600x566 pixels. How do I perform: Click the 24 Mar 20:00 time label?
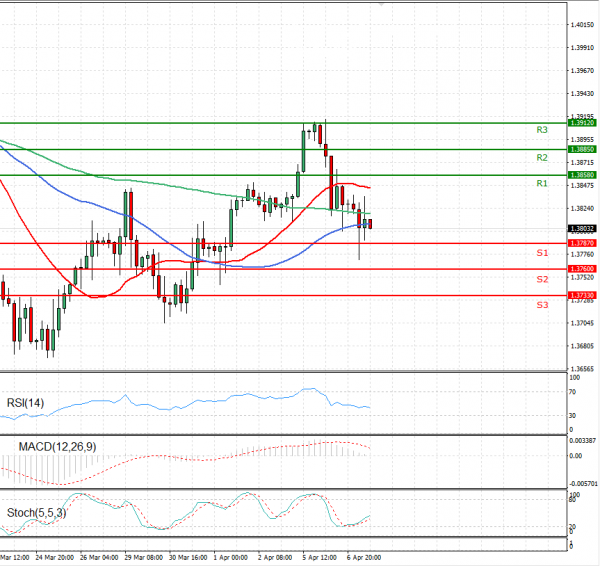coord(55,558)
